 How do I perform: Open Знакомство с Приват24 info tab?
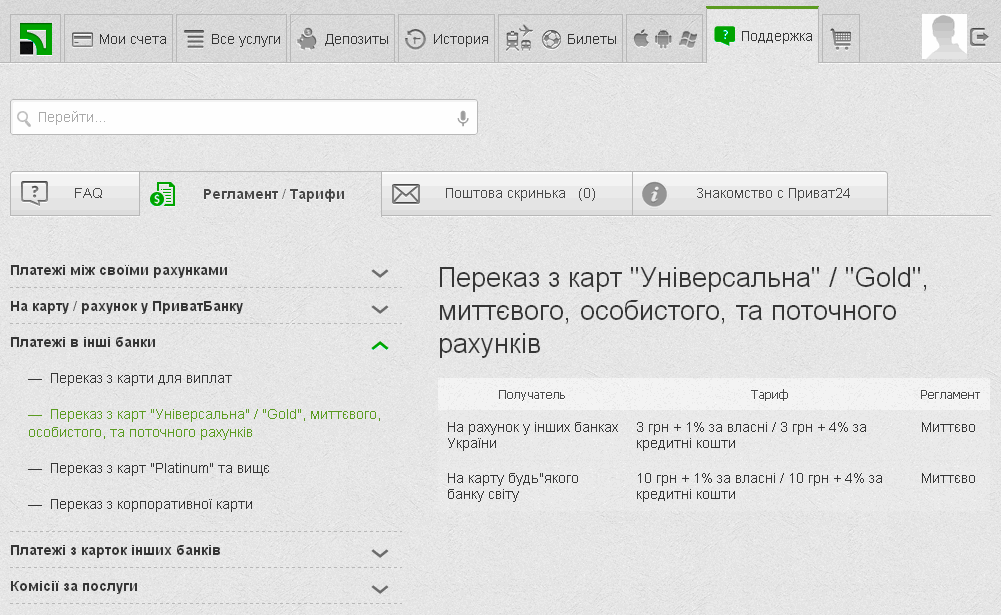click(759, 194)
